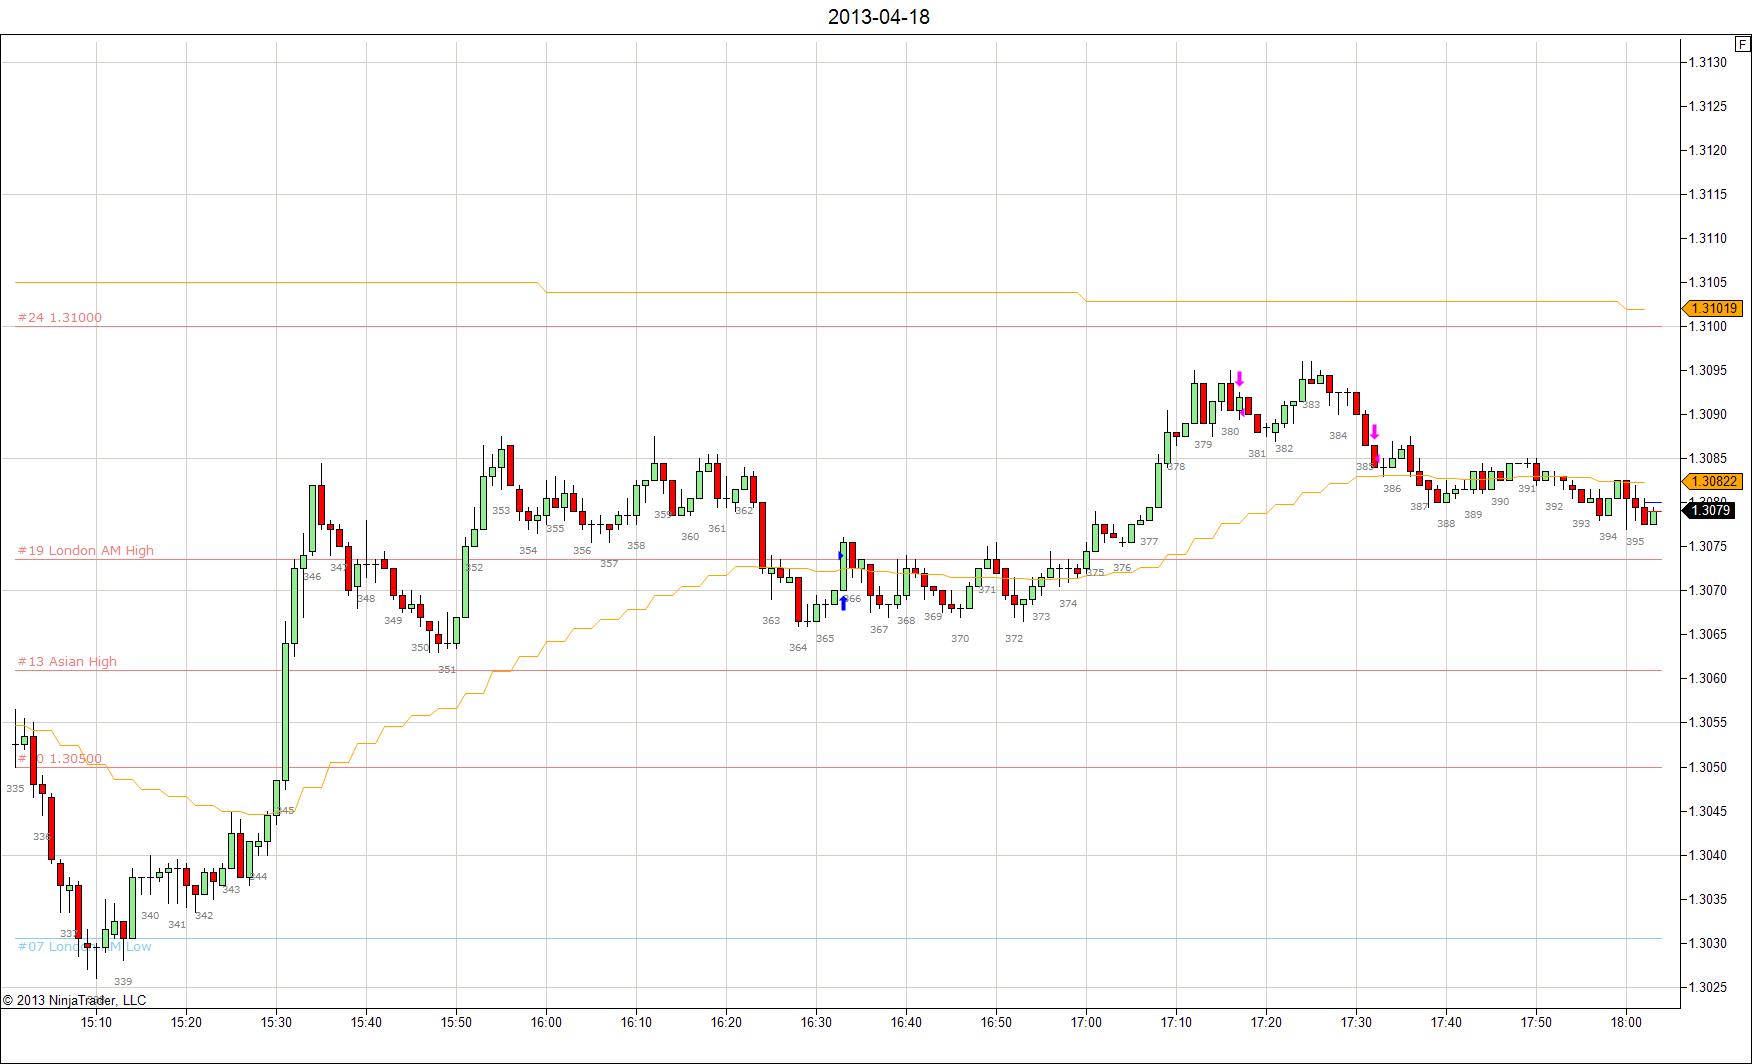Click bar number label 339

(x=123, y=982)
